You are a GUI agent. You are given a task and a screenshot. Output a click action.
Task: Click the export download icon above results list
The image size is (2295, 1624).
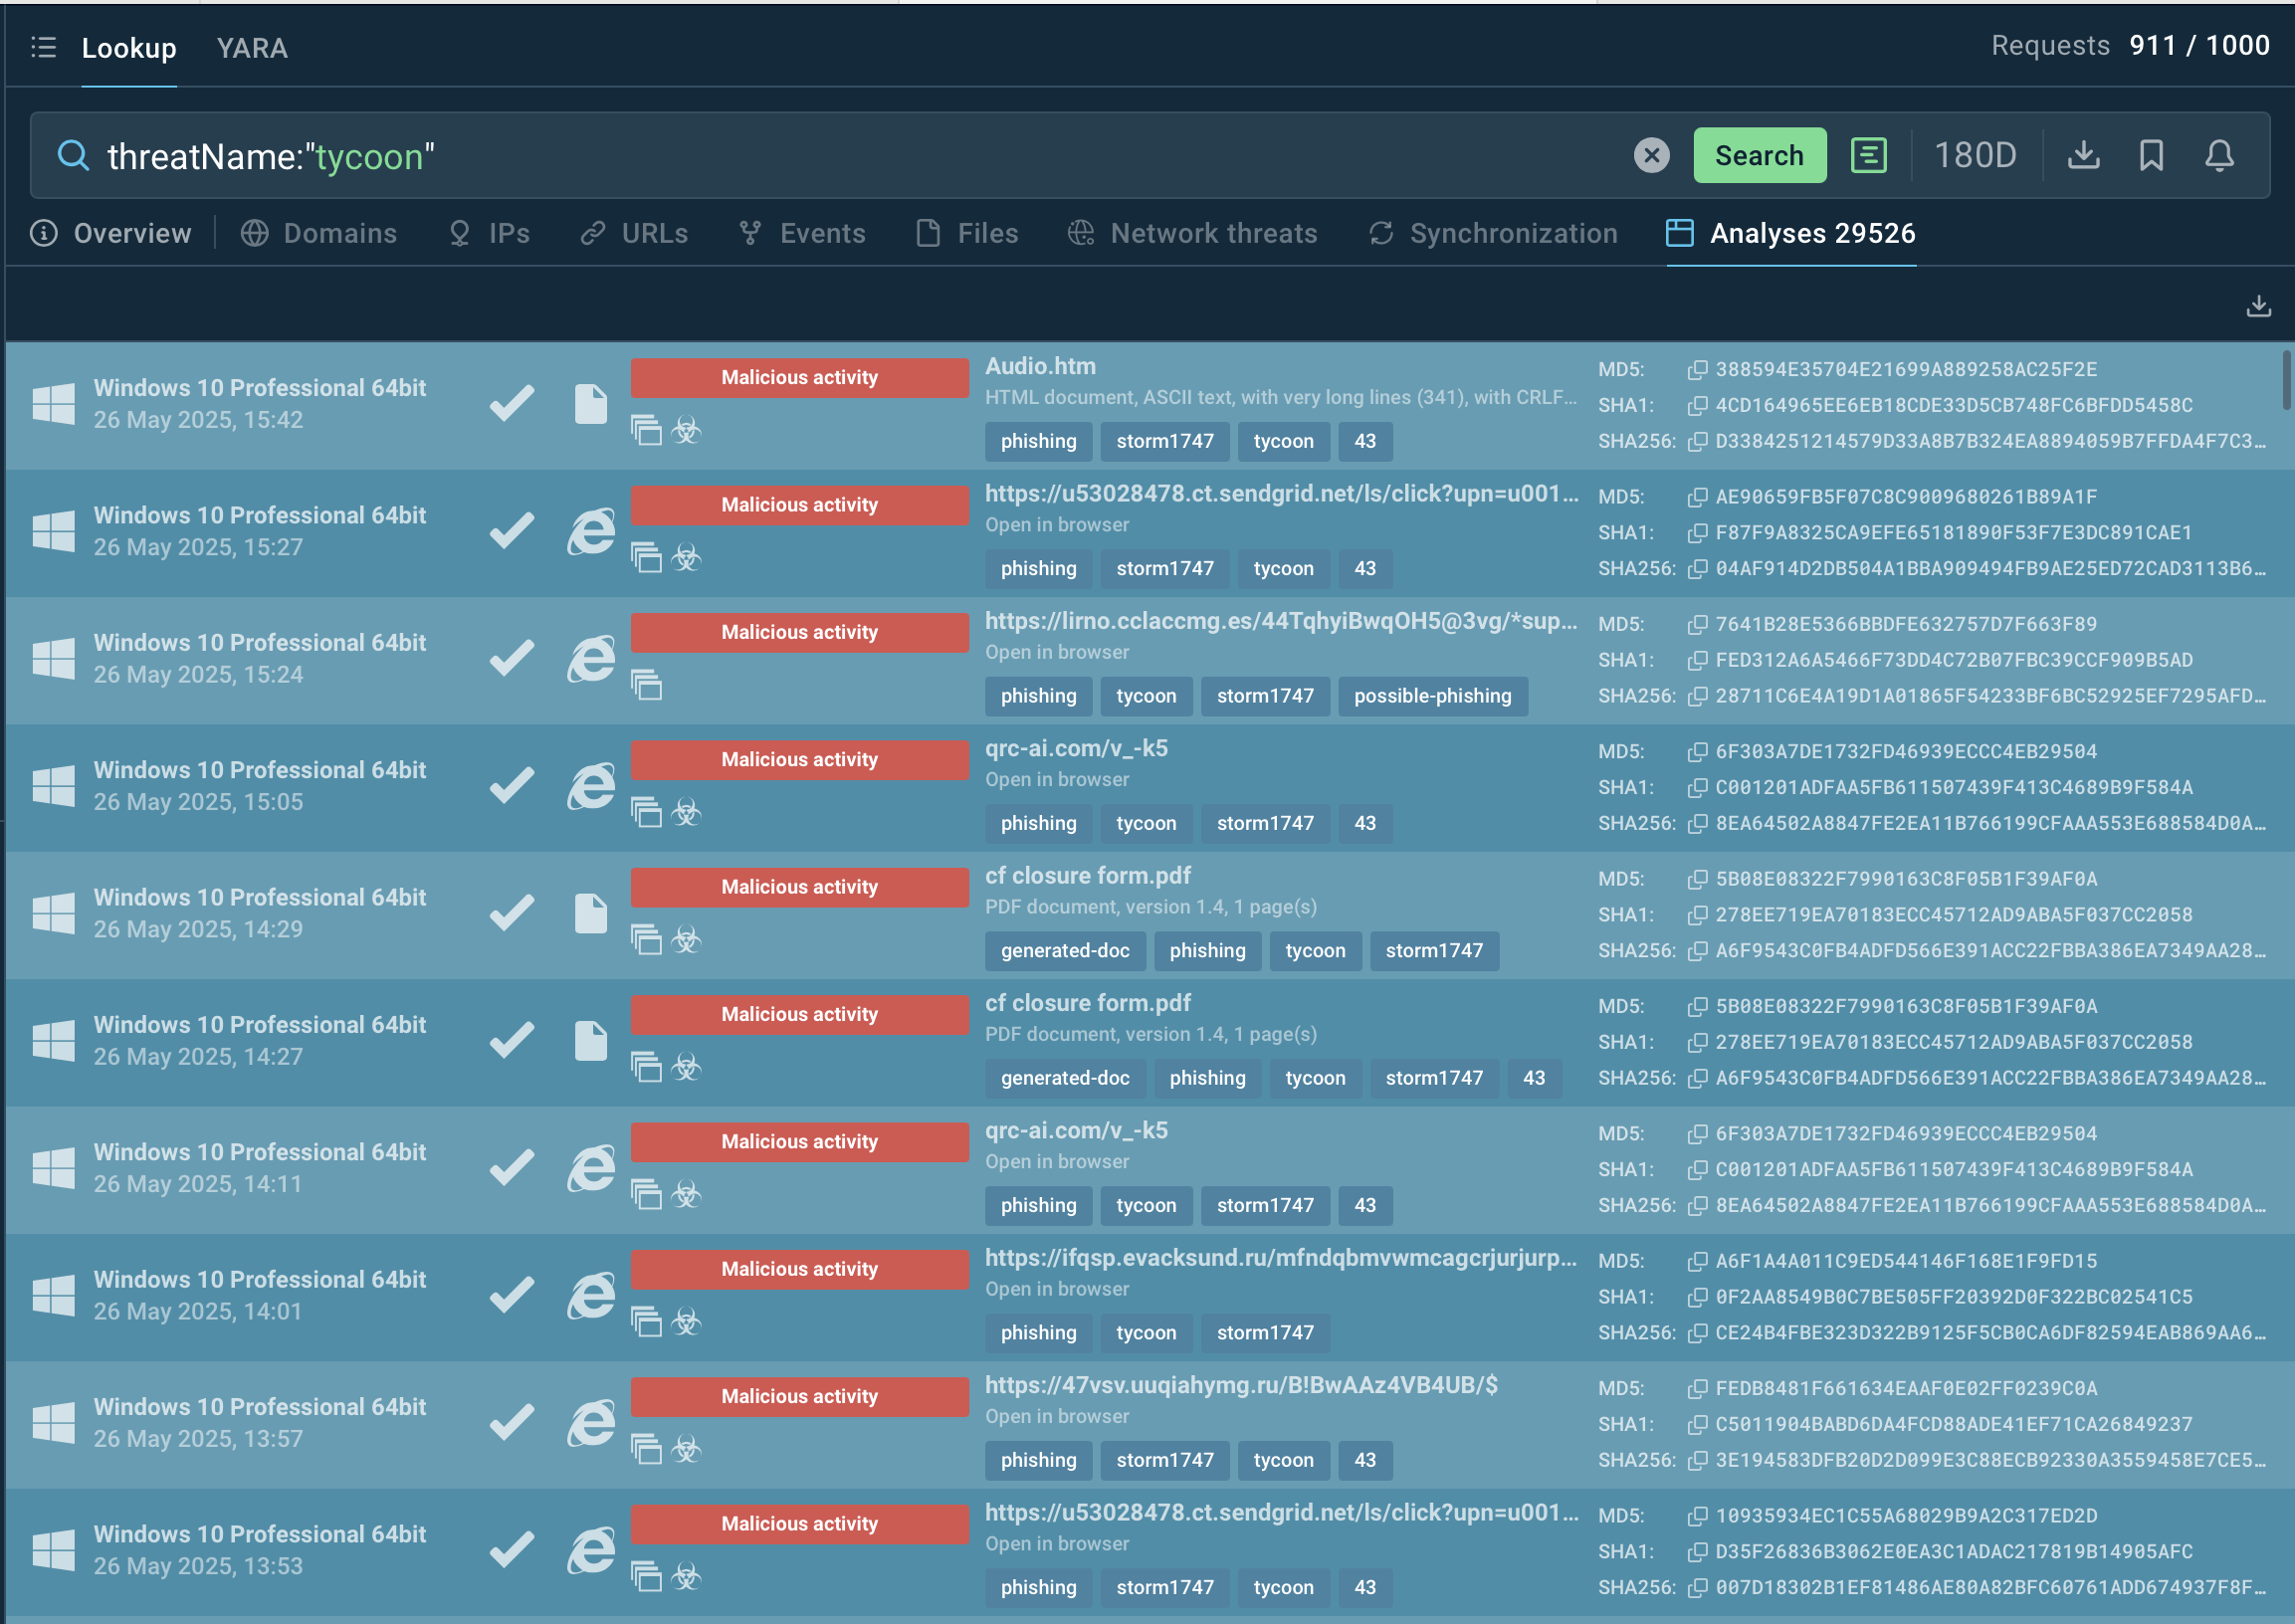pos(2258,306)
